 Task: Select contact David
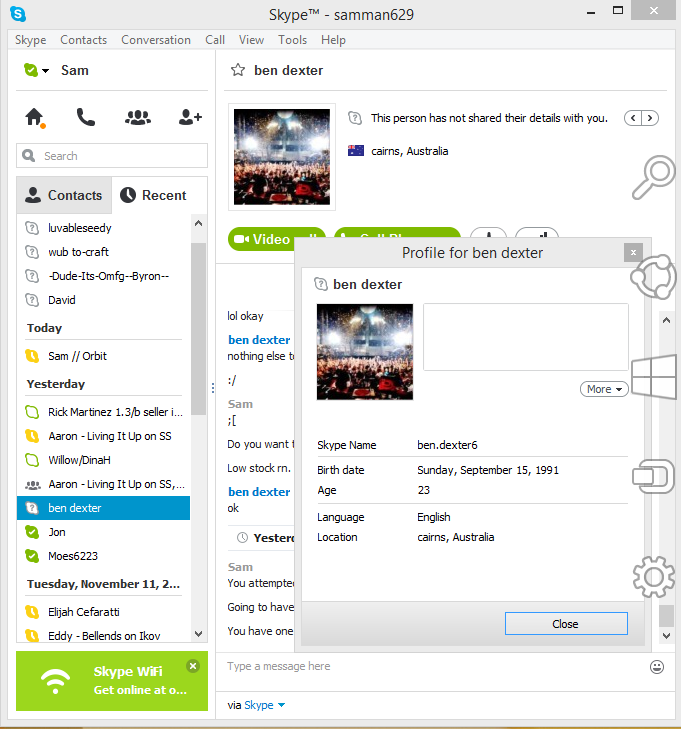coord(103,300)
